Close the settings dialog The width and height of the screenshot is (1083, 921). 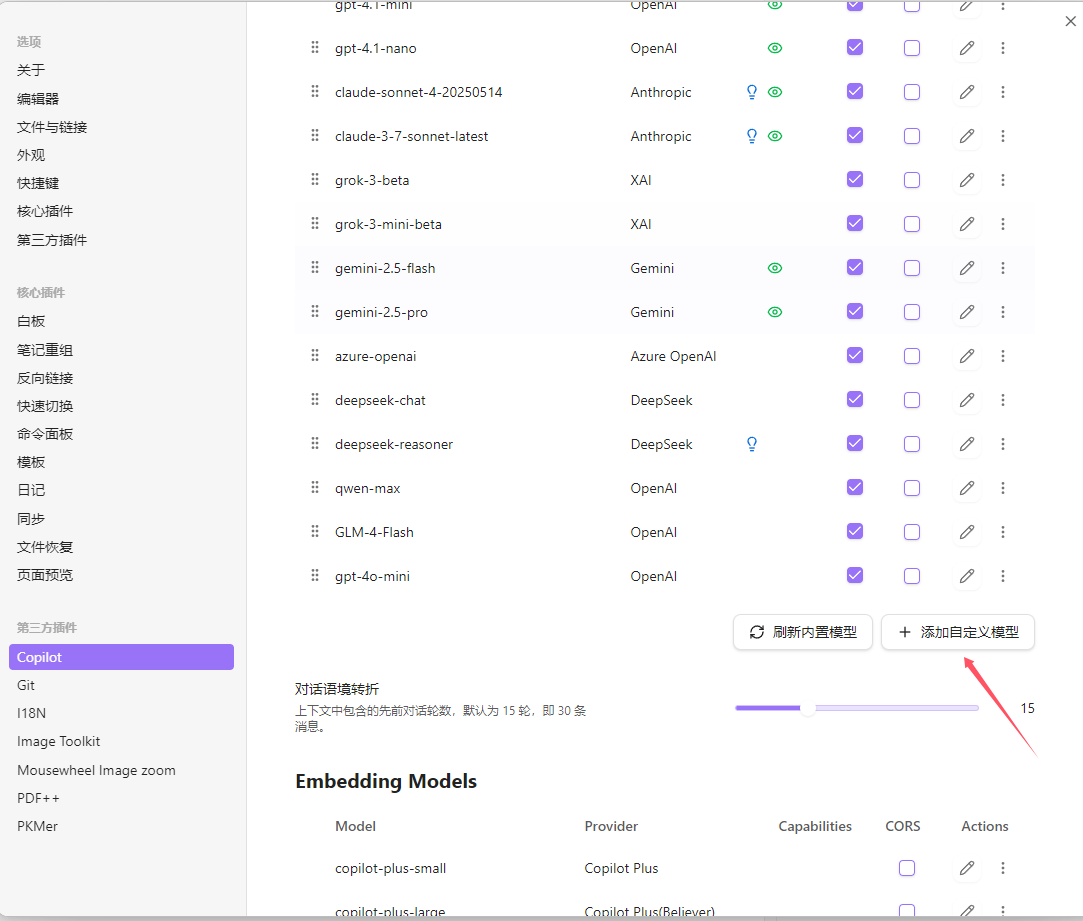point(1071,21)
